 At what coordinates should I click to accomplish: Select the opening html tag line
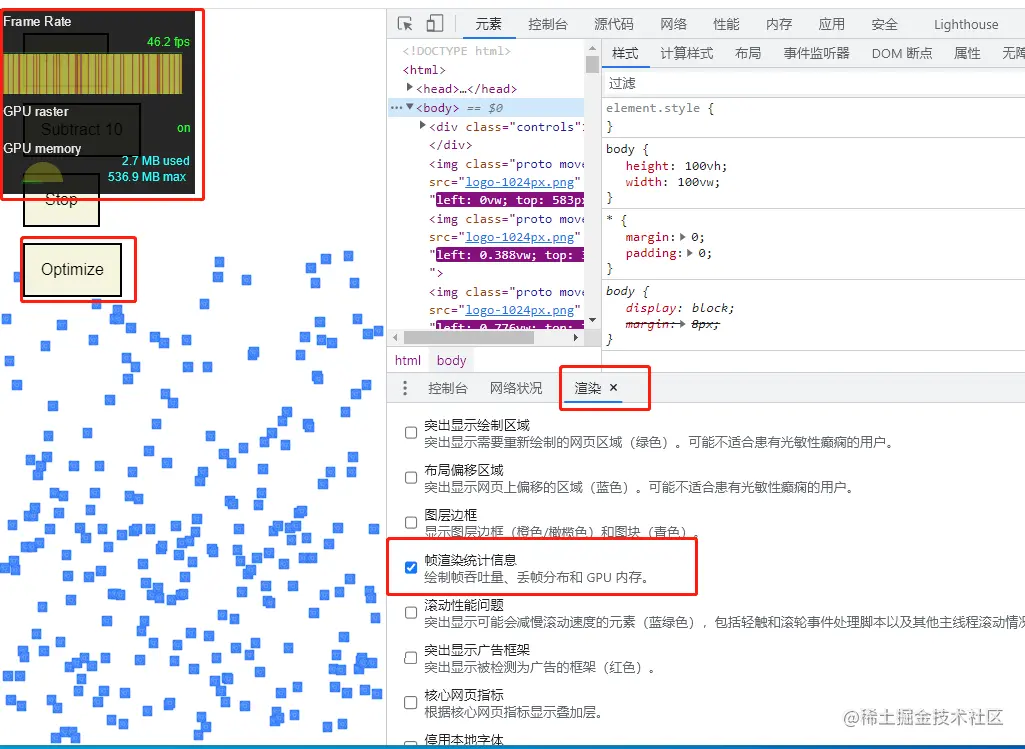click(x=424, y=70)
